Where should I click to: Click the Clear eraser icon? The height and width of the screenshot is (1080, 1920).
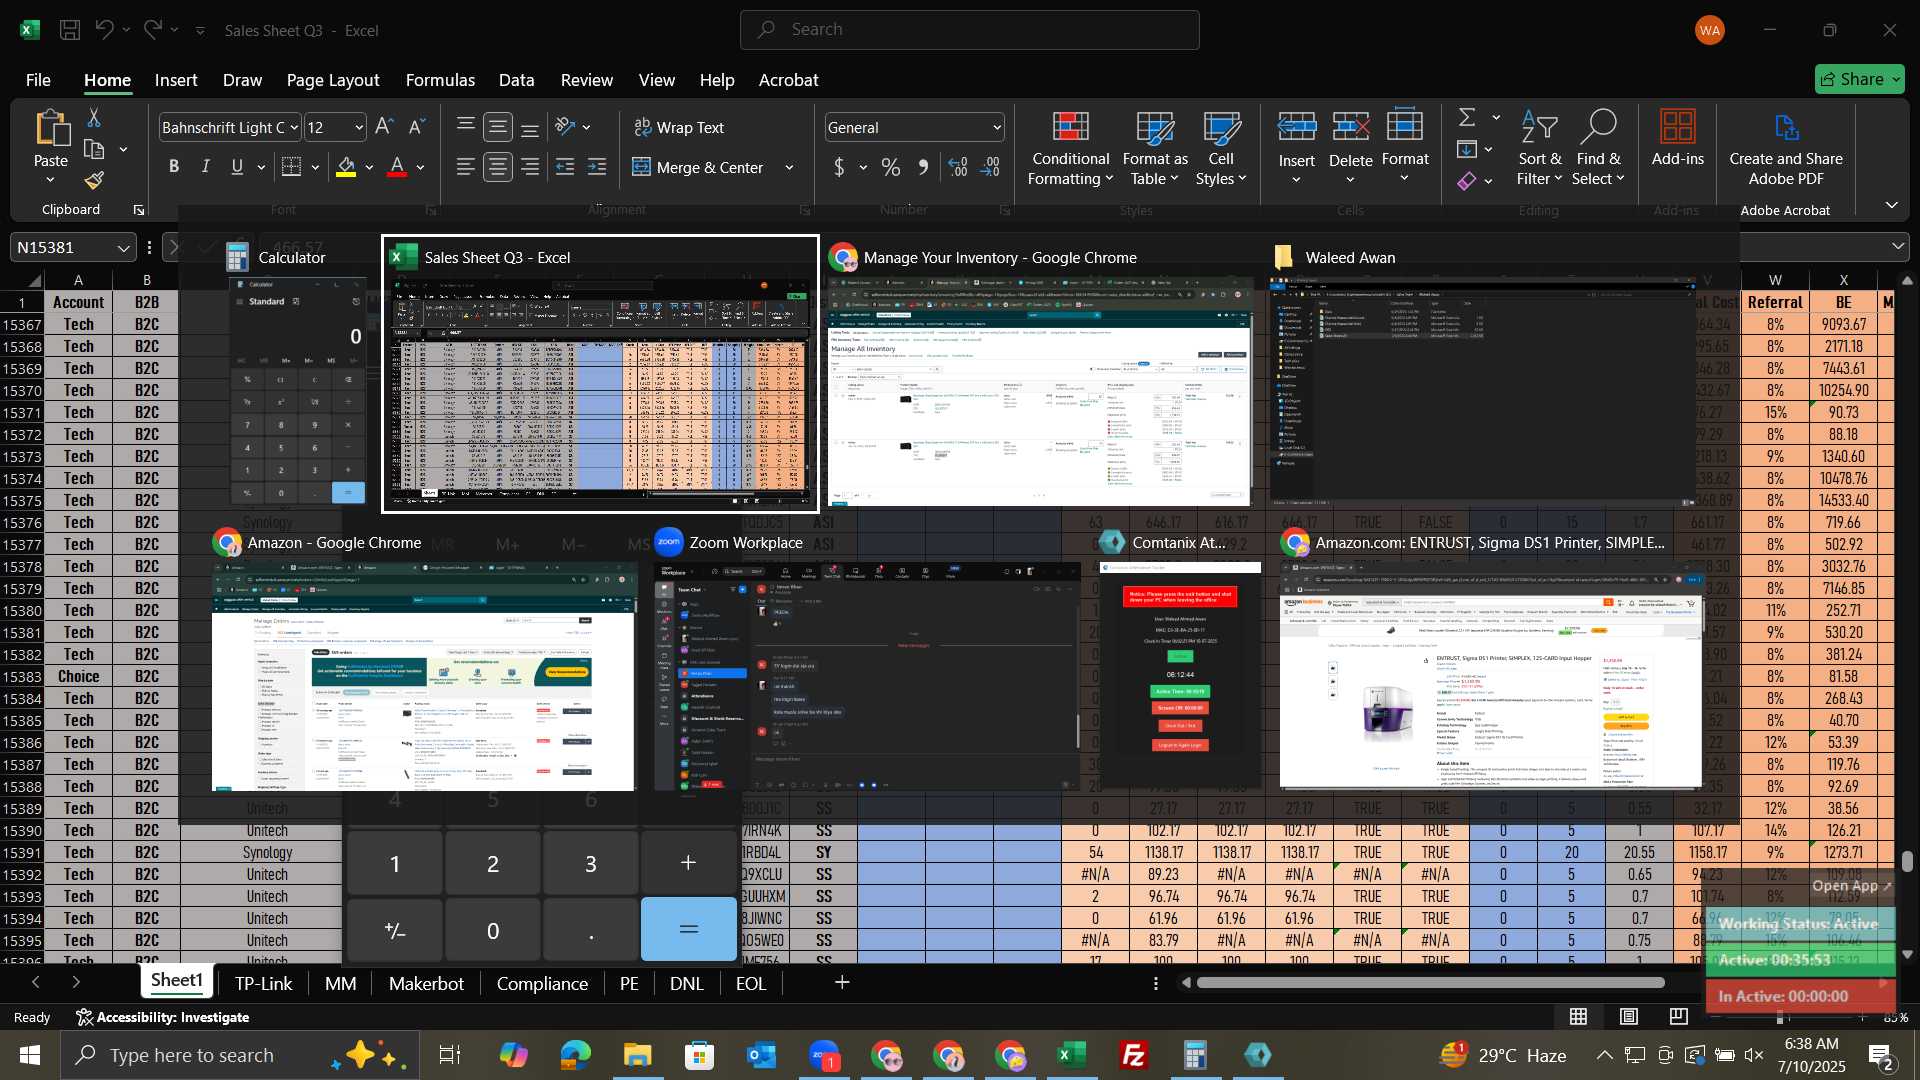tap(1467, 181)
